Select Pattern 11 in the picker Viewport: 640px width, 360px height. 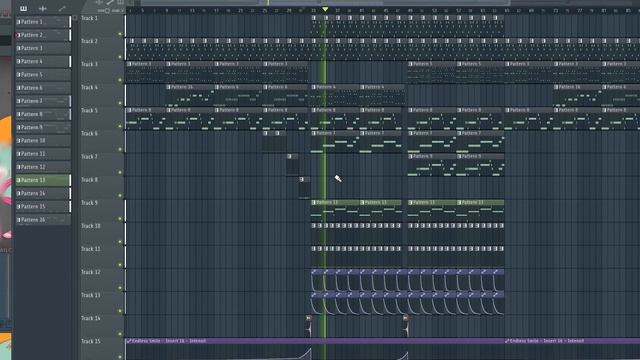coord(43,154)
